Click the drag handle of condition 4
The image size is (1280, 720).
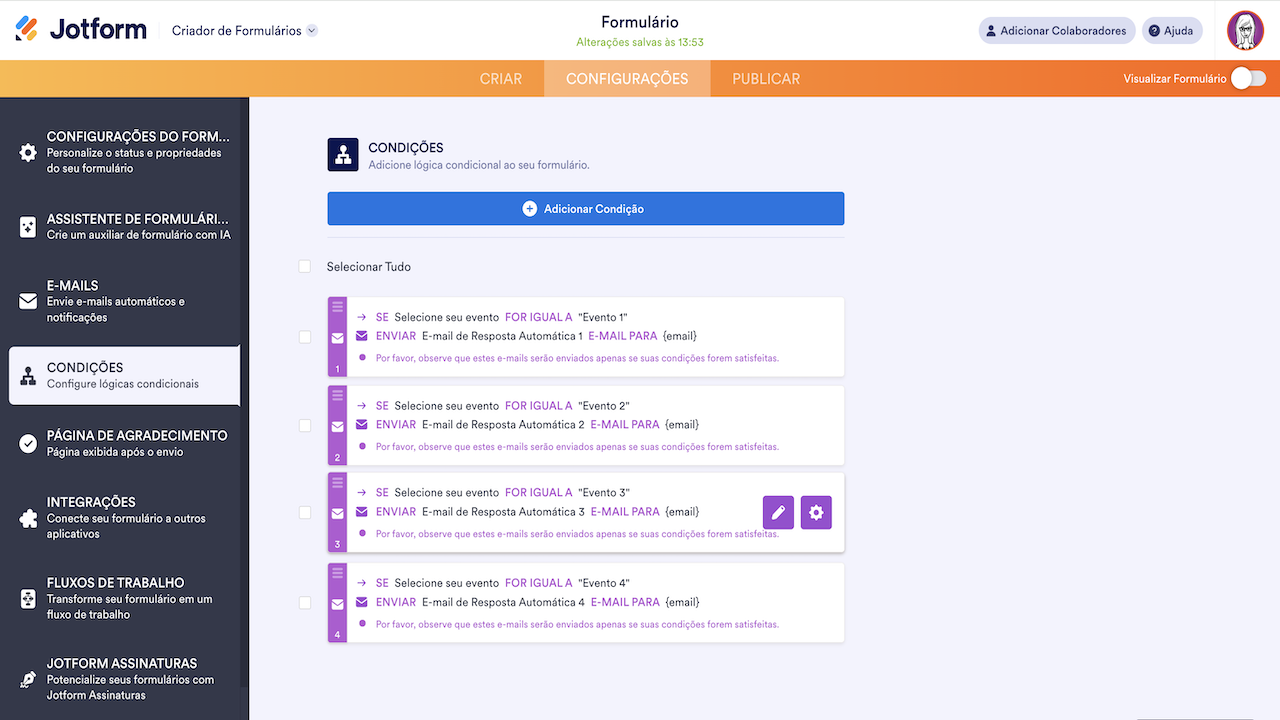click(337, 572)
